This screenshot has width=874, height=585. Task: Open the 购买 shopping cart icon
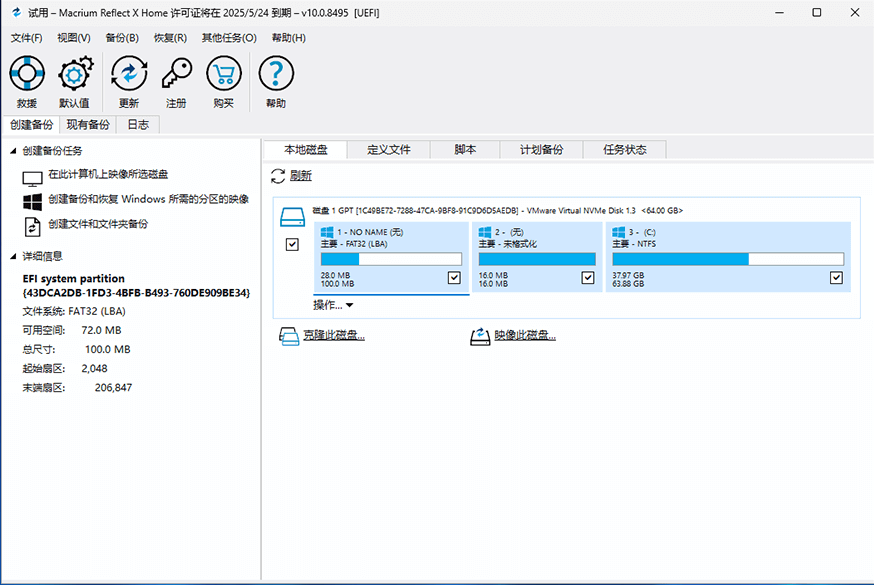click(x=224, y=73)
